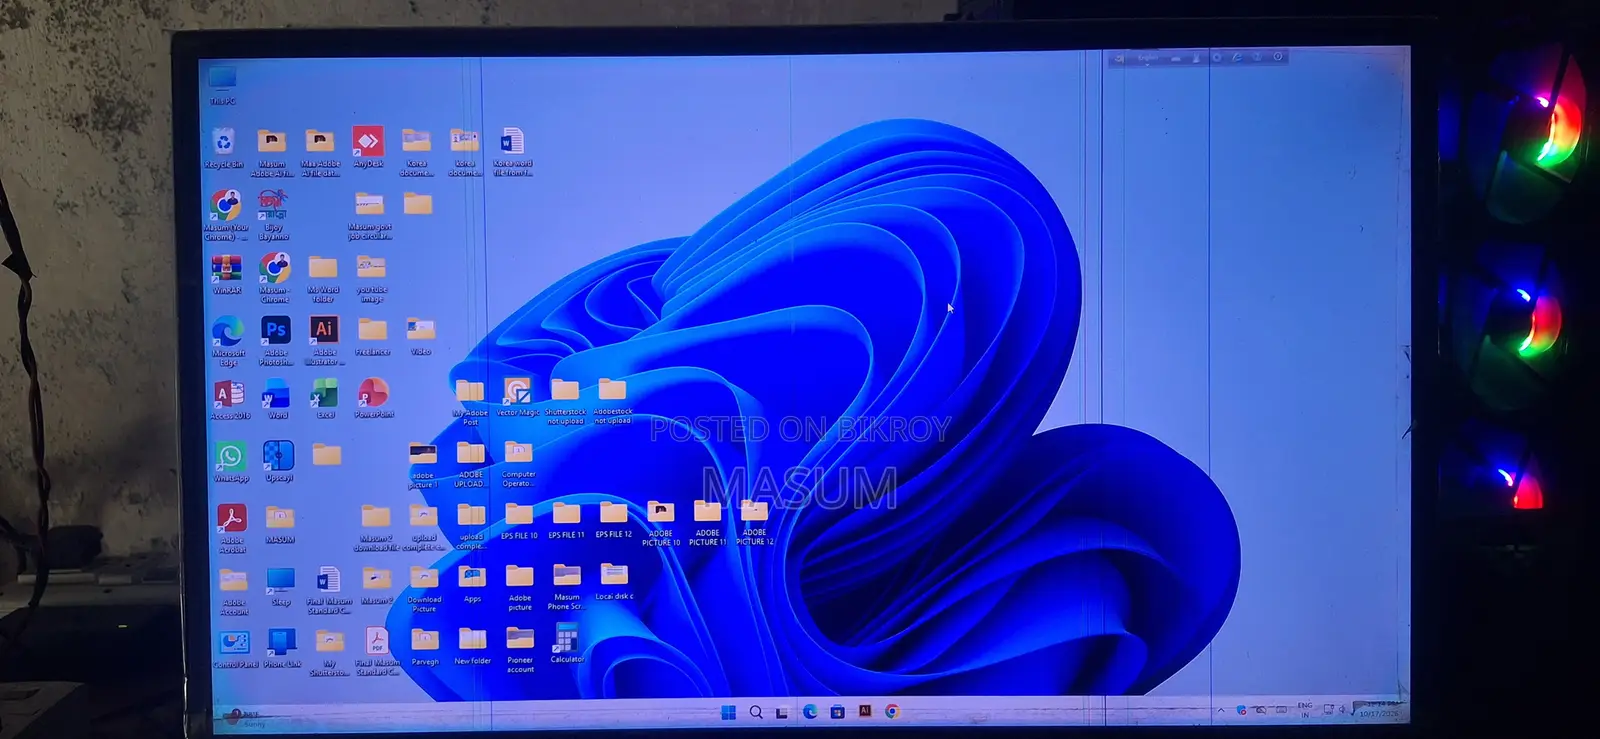Select the ADOBE PICTURE 12 folder
The image size is (1600, 739).
point(755,523)
